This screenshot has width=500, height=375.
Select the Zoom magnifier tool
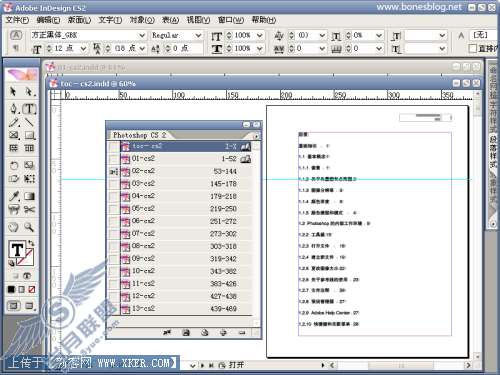pos(29,227)
